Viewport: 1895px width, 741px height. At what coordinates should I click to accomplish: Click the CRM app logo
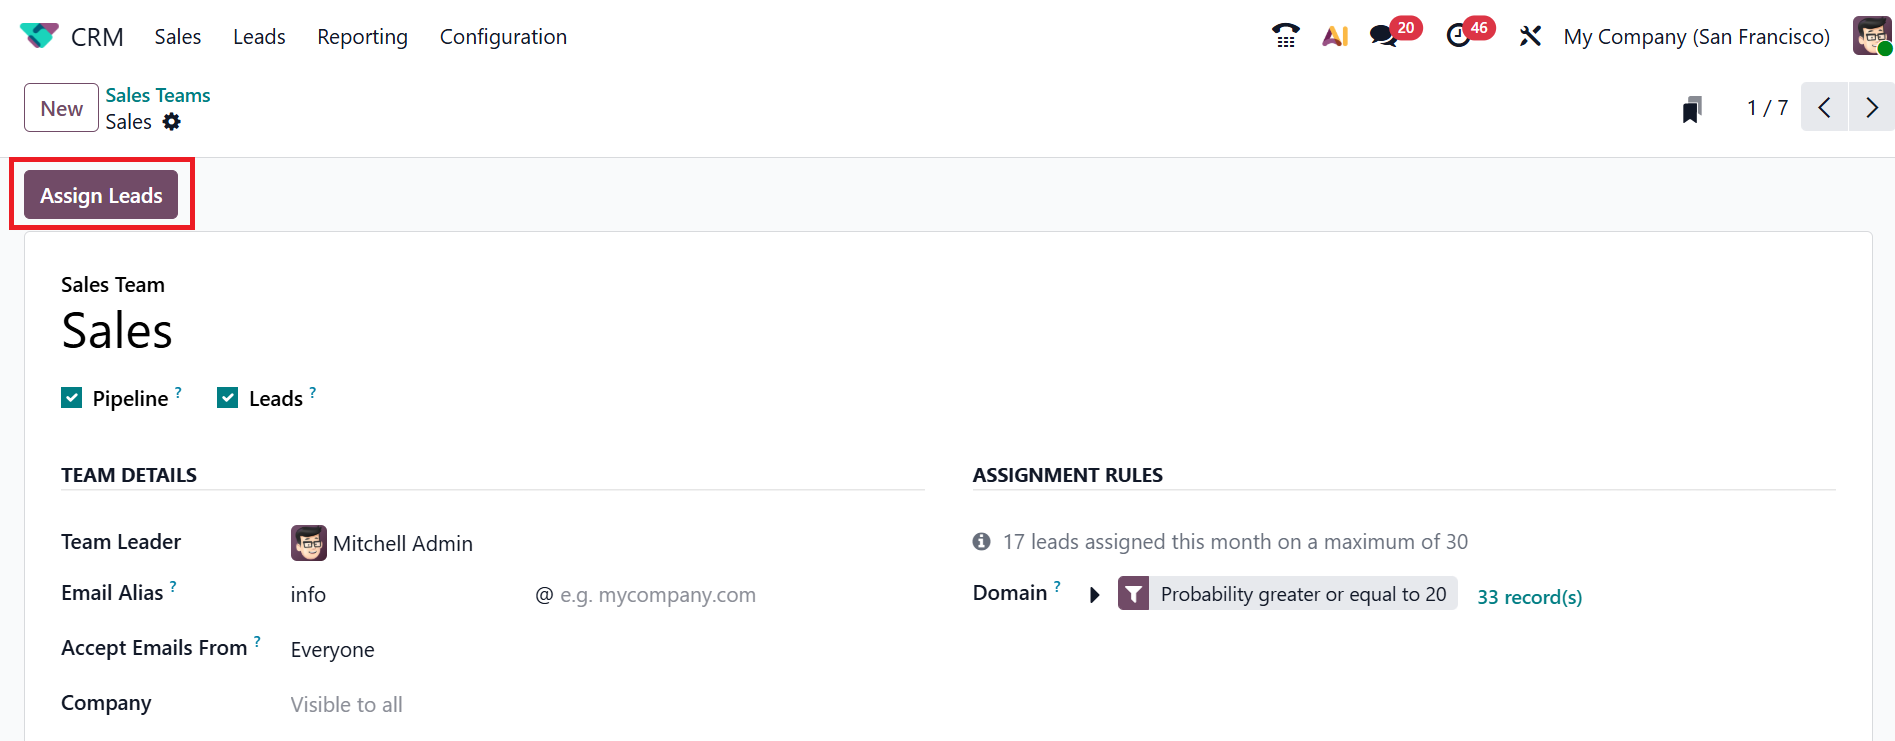tap(39, 36)
